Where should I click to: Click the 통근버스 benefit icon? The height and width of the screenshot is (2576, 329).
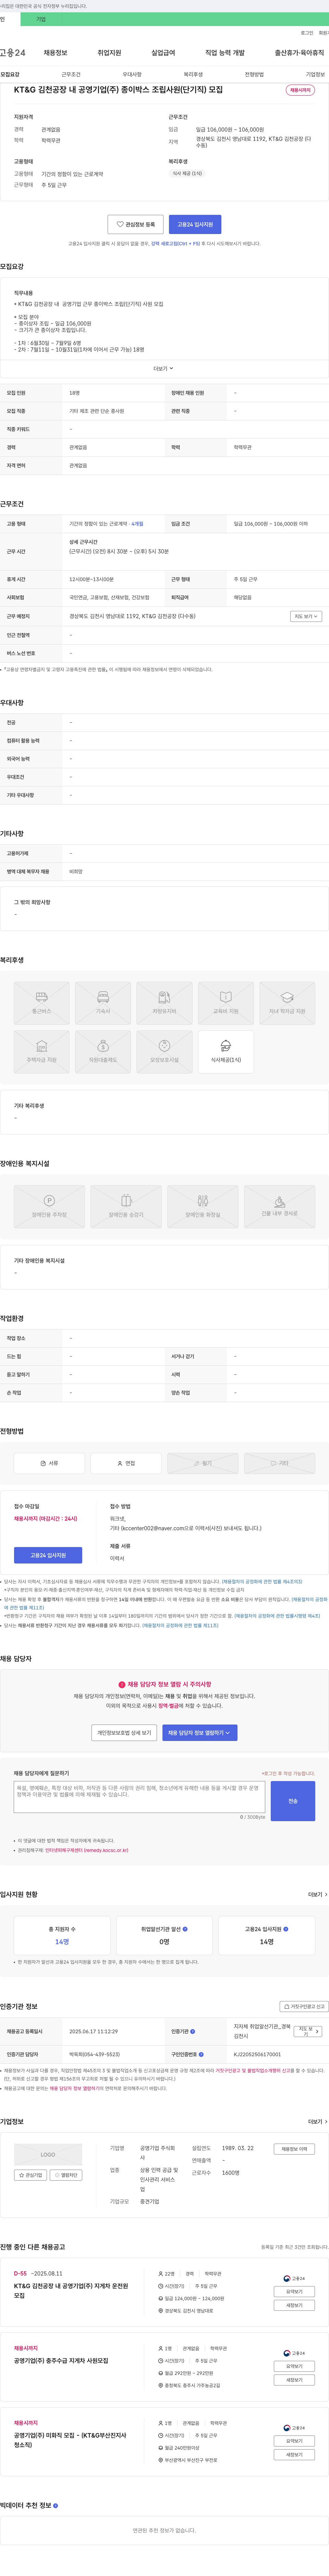(42, 1003)
